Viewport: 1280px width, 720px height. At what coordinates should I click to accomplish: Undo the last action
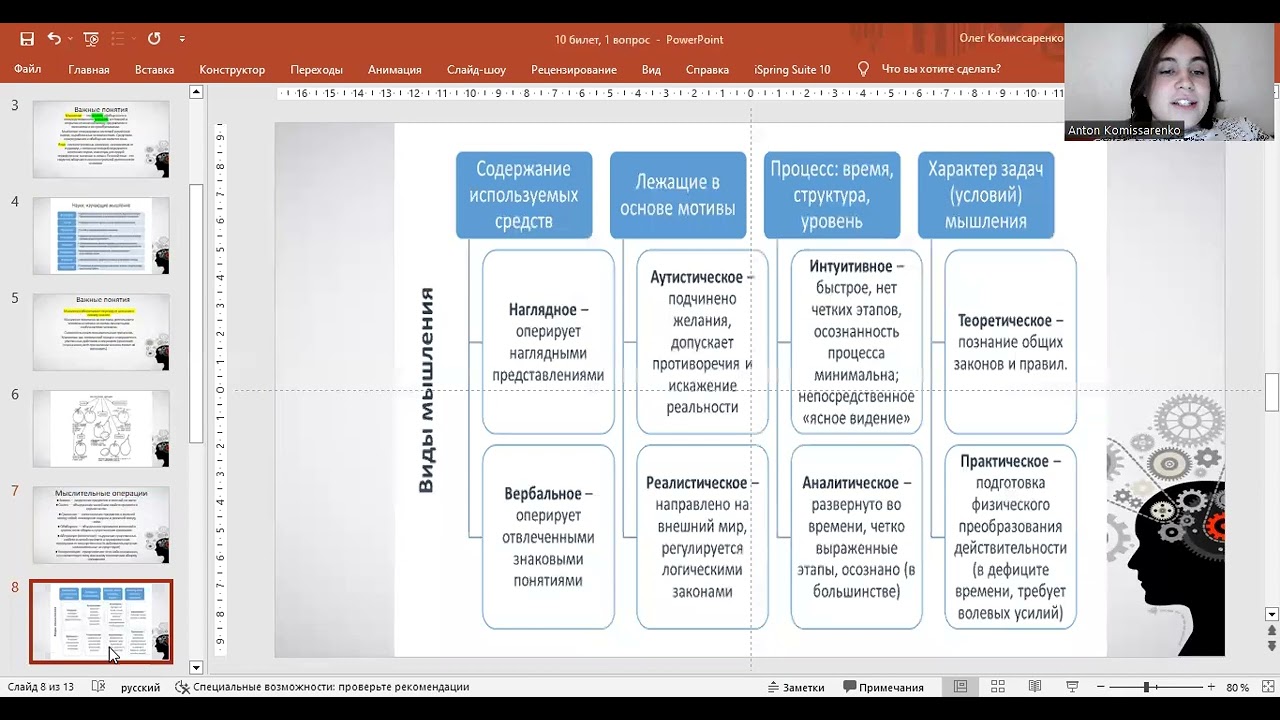(53, 39)
